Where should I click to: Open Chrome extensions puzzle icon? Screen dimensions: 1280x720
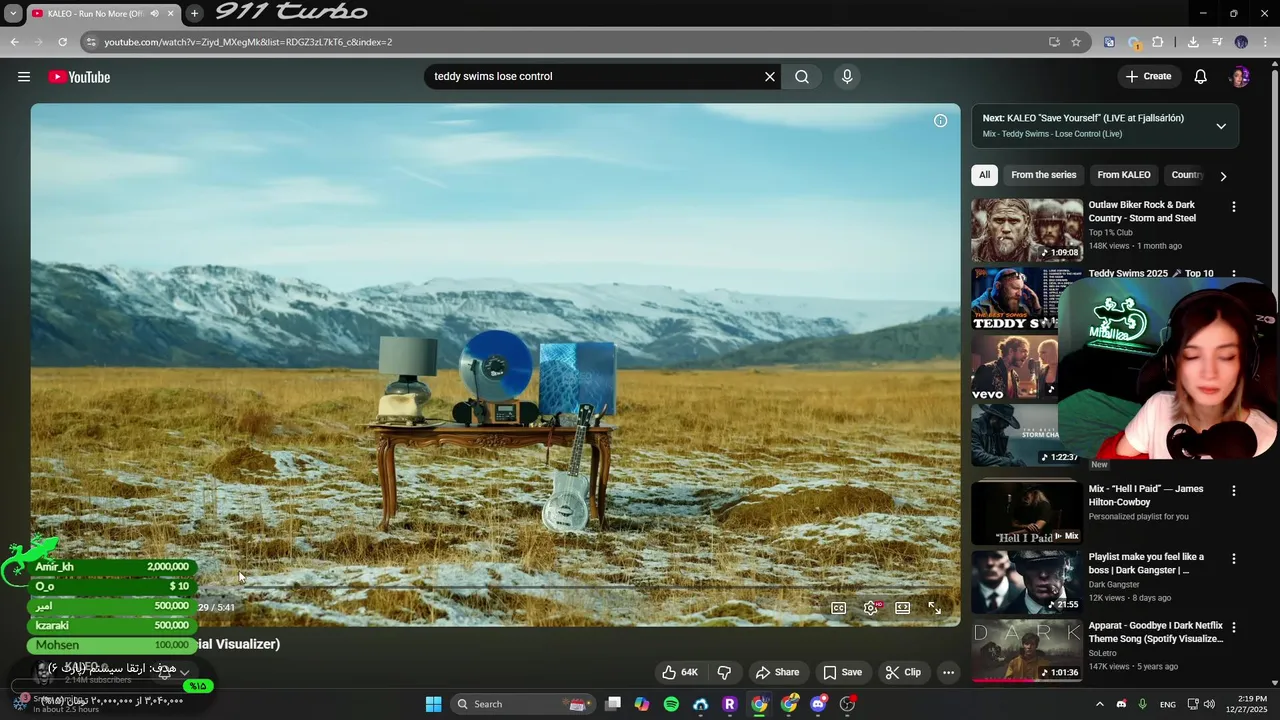pos(1158,42)
